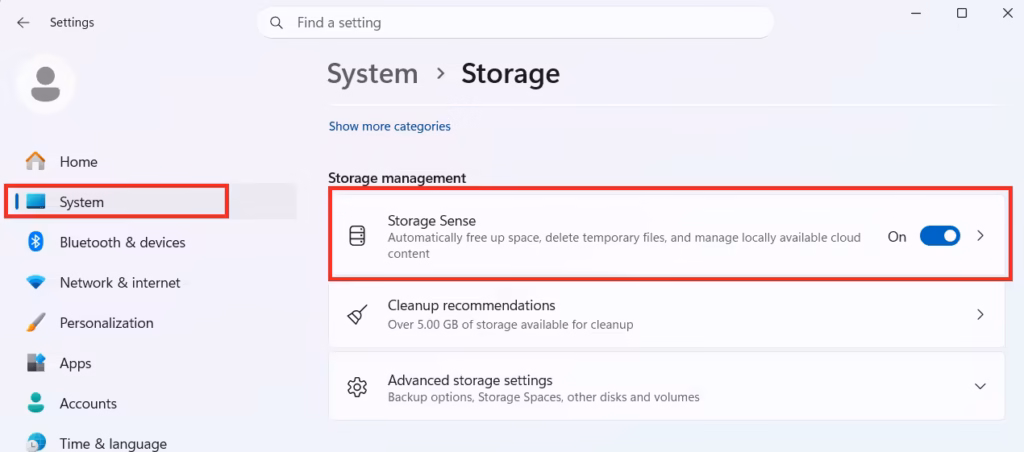Screen dimensions: 1024x452
Task: Click the Accounts person icon
Action: tap(35, 403)
